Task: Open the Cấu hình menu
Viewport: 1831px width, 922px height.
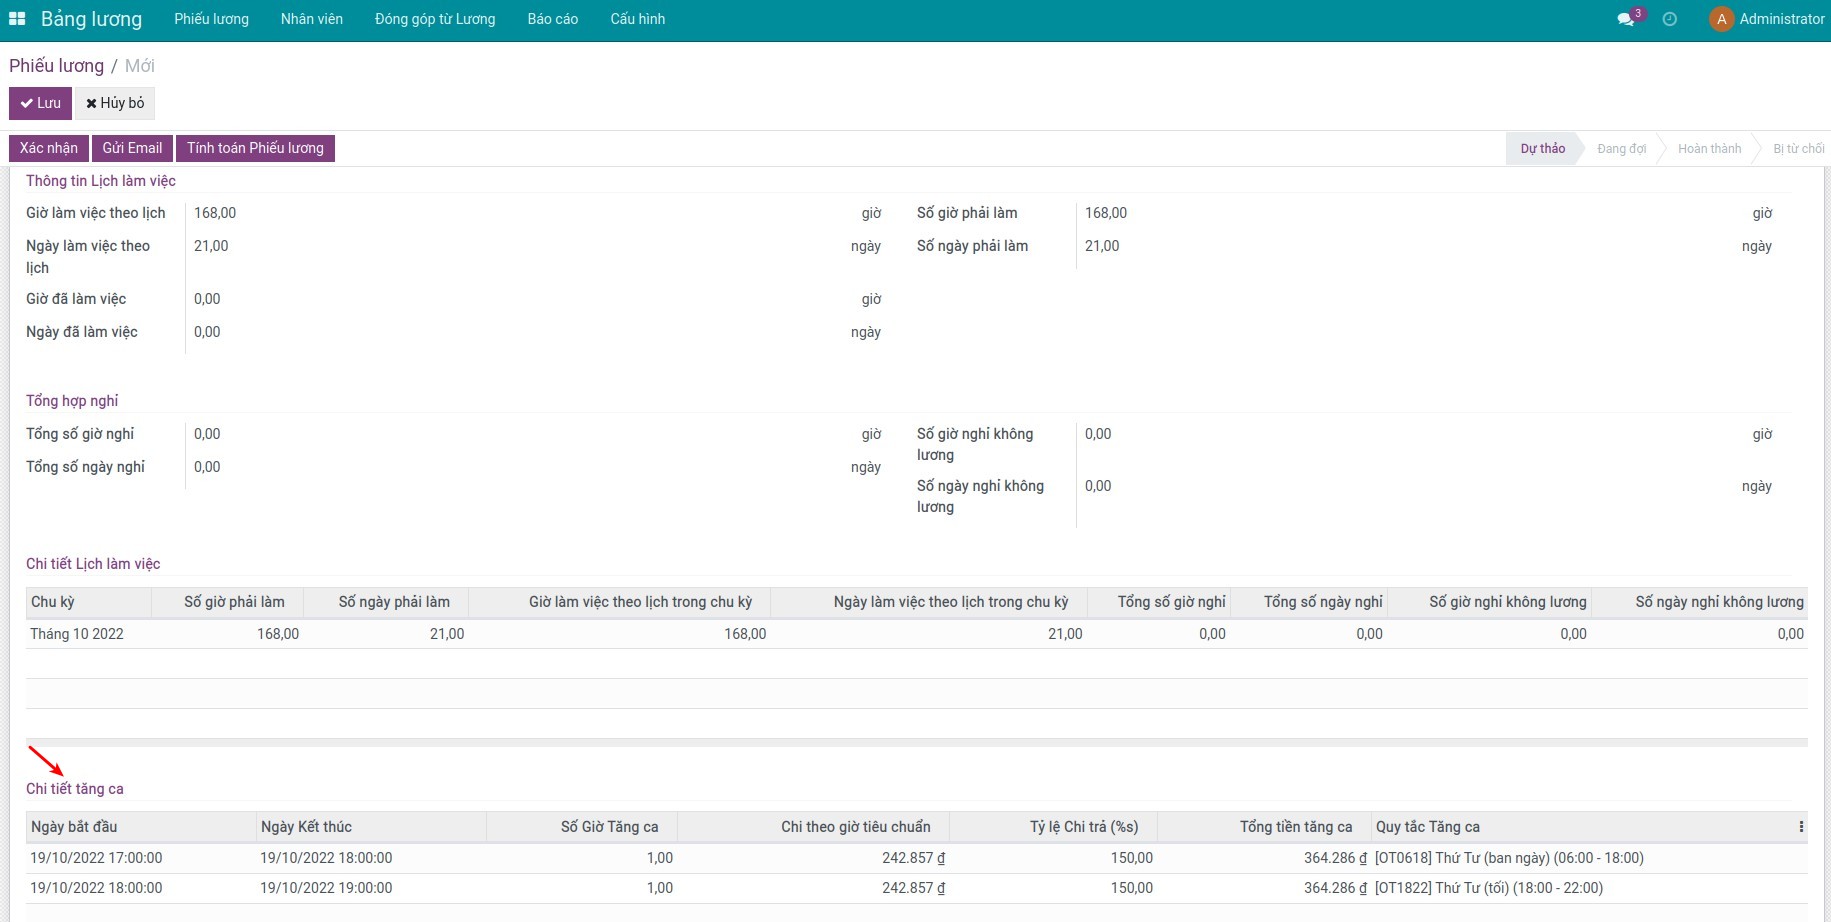Action: point(637,19)
